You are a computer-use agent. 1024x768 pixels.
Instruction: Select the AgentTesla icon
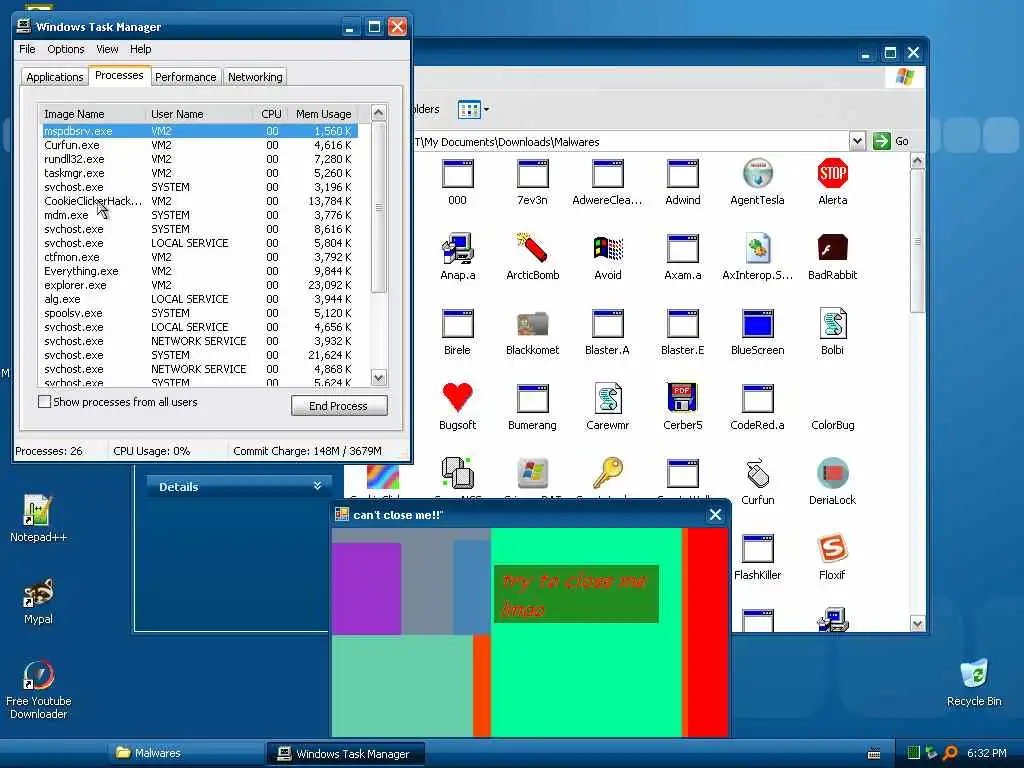758,174
